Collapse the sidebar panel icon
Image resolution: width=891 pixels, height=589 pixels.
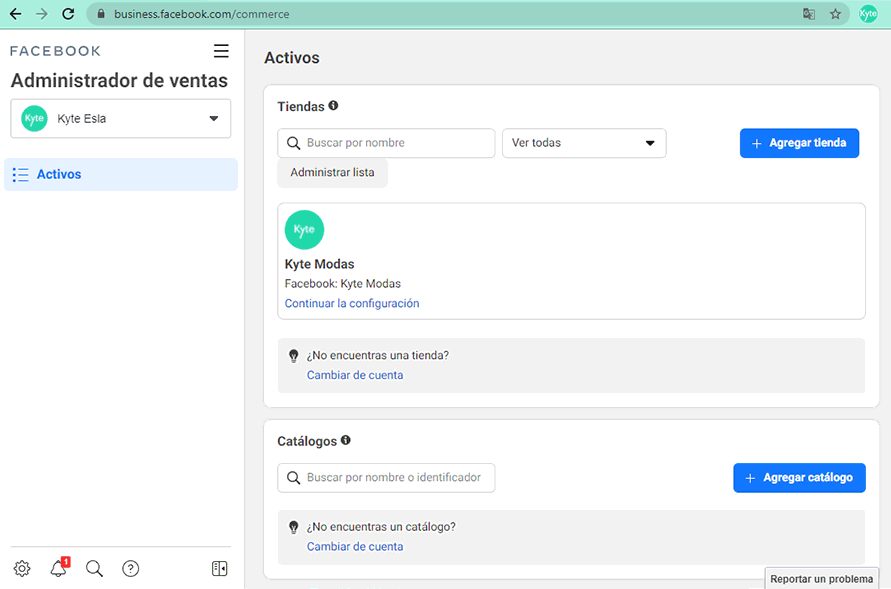(x=220, y=568)
